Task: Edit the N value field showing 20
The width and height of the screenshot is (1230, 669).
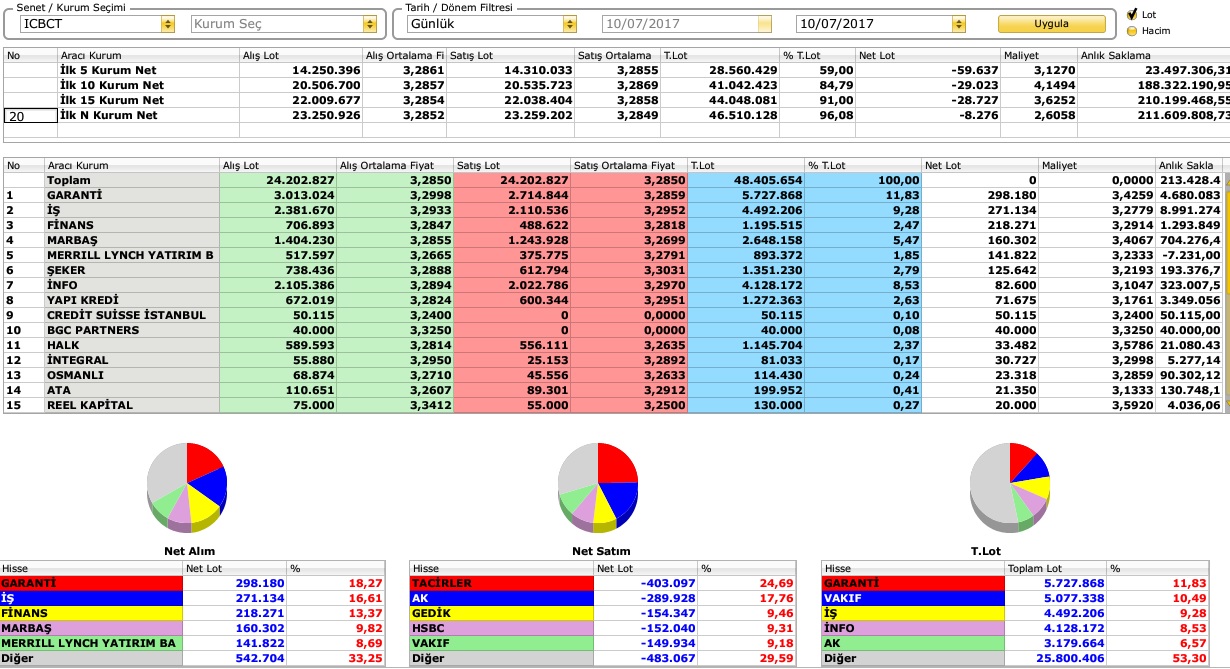Action: click(x=31, y=116)
